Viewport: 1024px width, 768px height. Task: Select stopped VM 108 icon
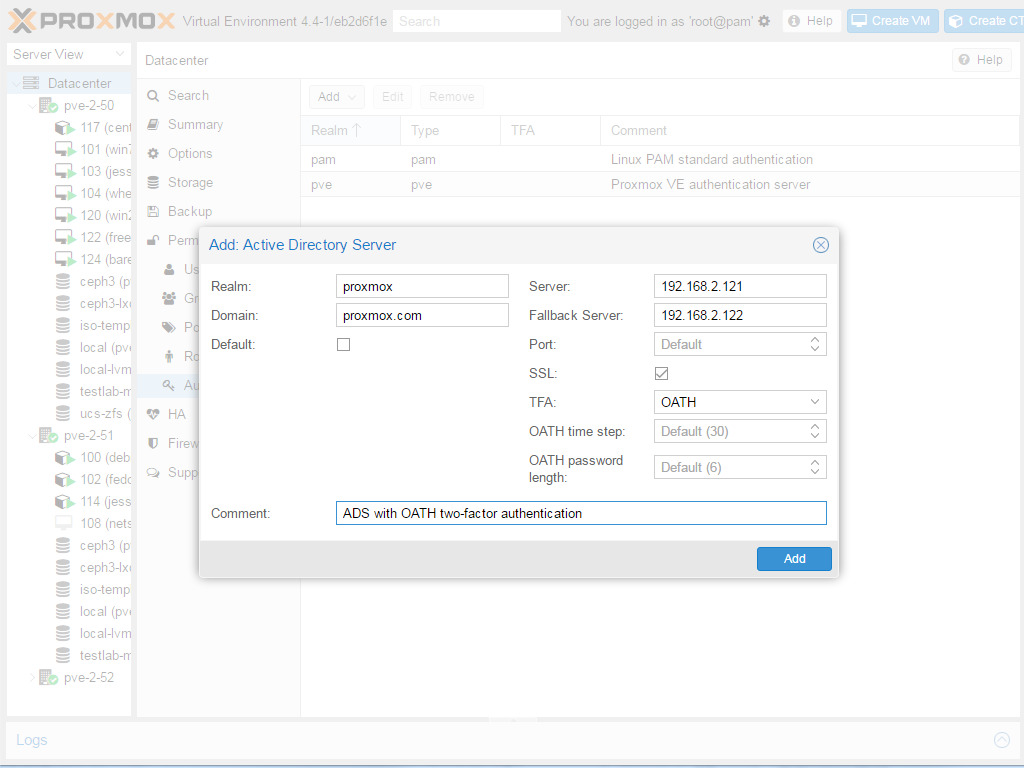coord(63,523)
